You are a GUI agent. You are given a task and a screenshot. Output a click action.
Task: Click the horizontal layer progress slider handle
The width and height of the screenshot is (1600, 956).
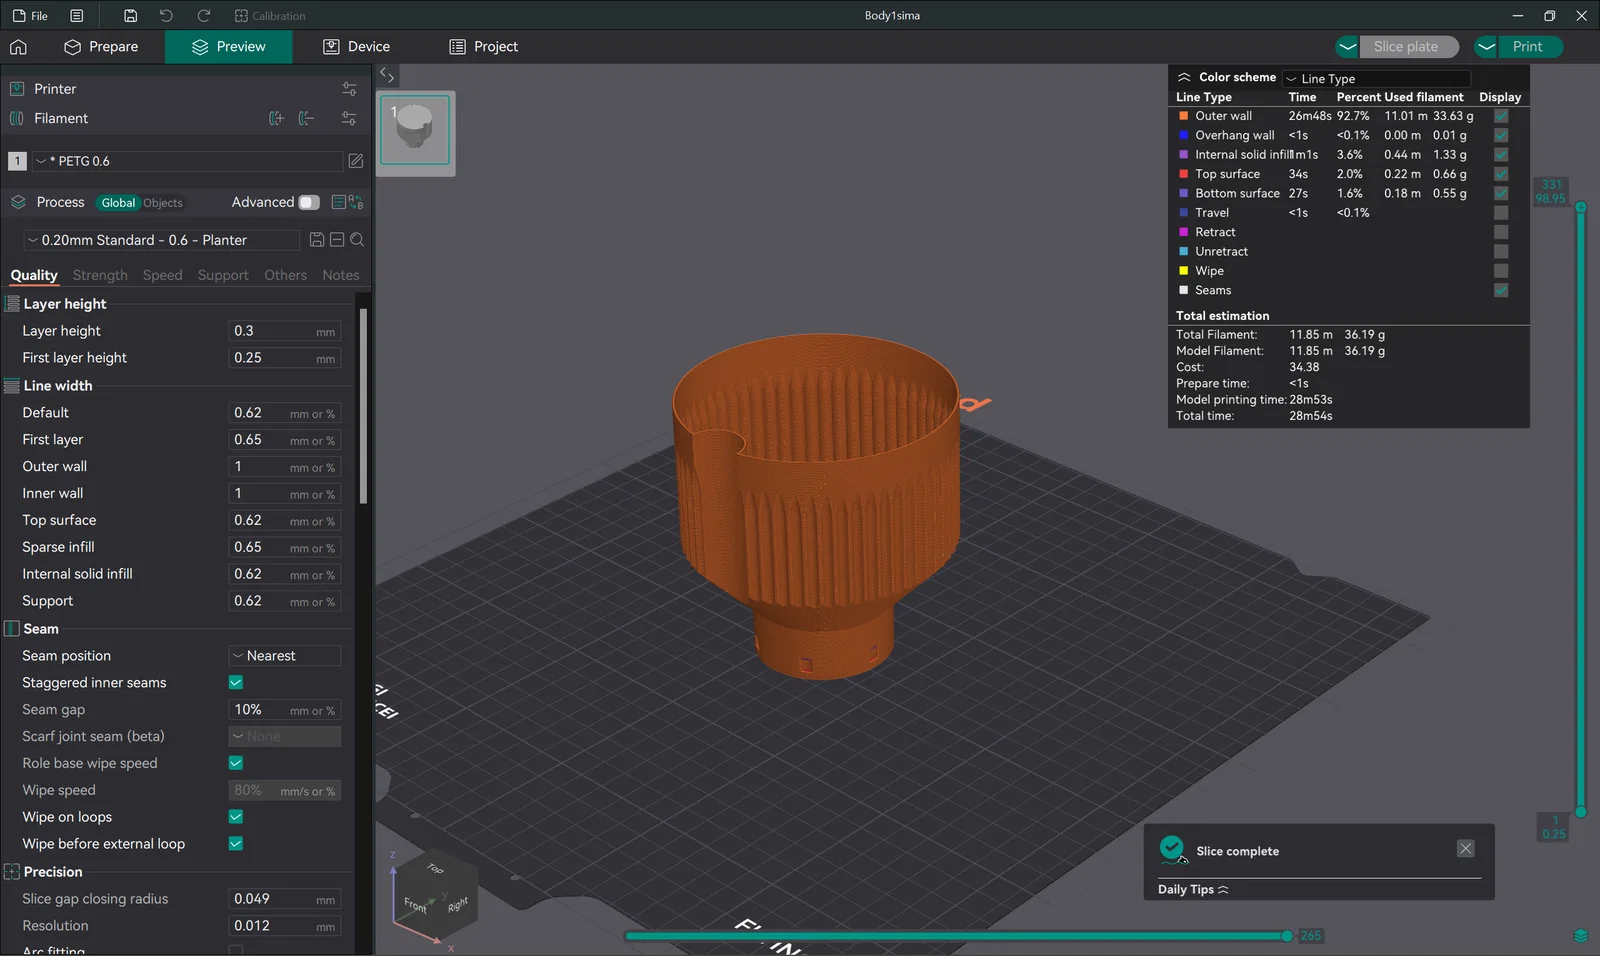[x=1287, y=936]
